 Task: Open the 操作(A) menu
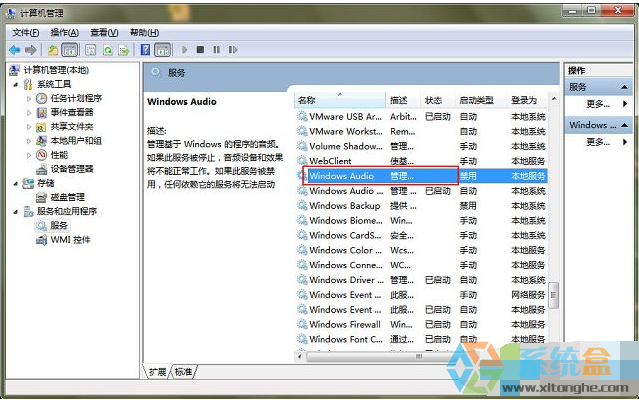coord(64,33)
